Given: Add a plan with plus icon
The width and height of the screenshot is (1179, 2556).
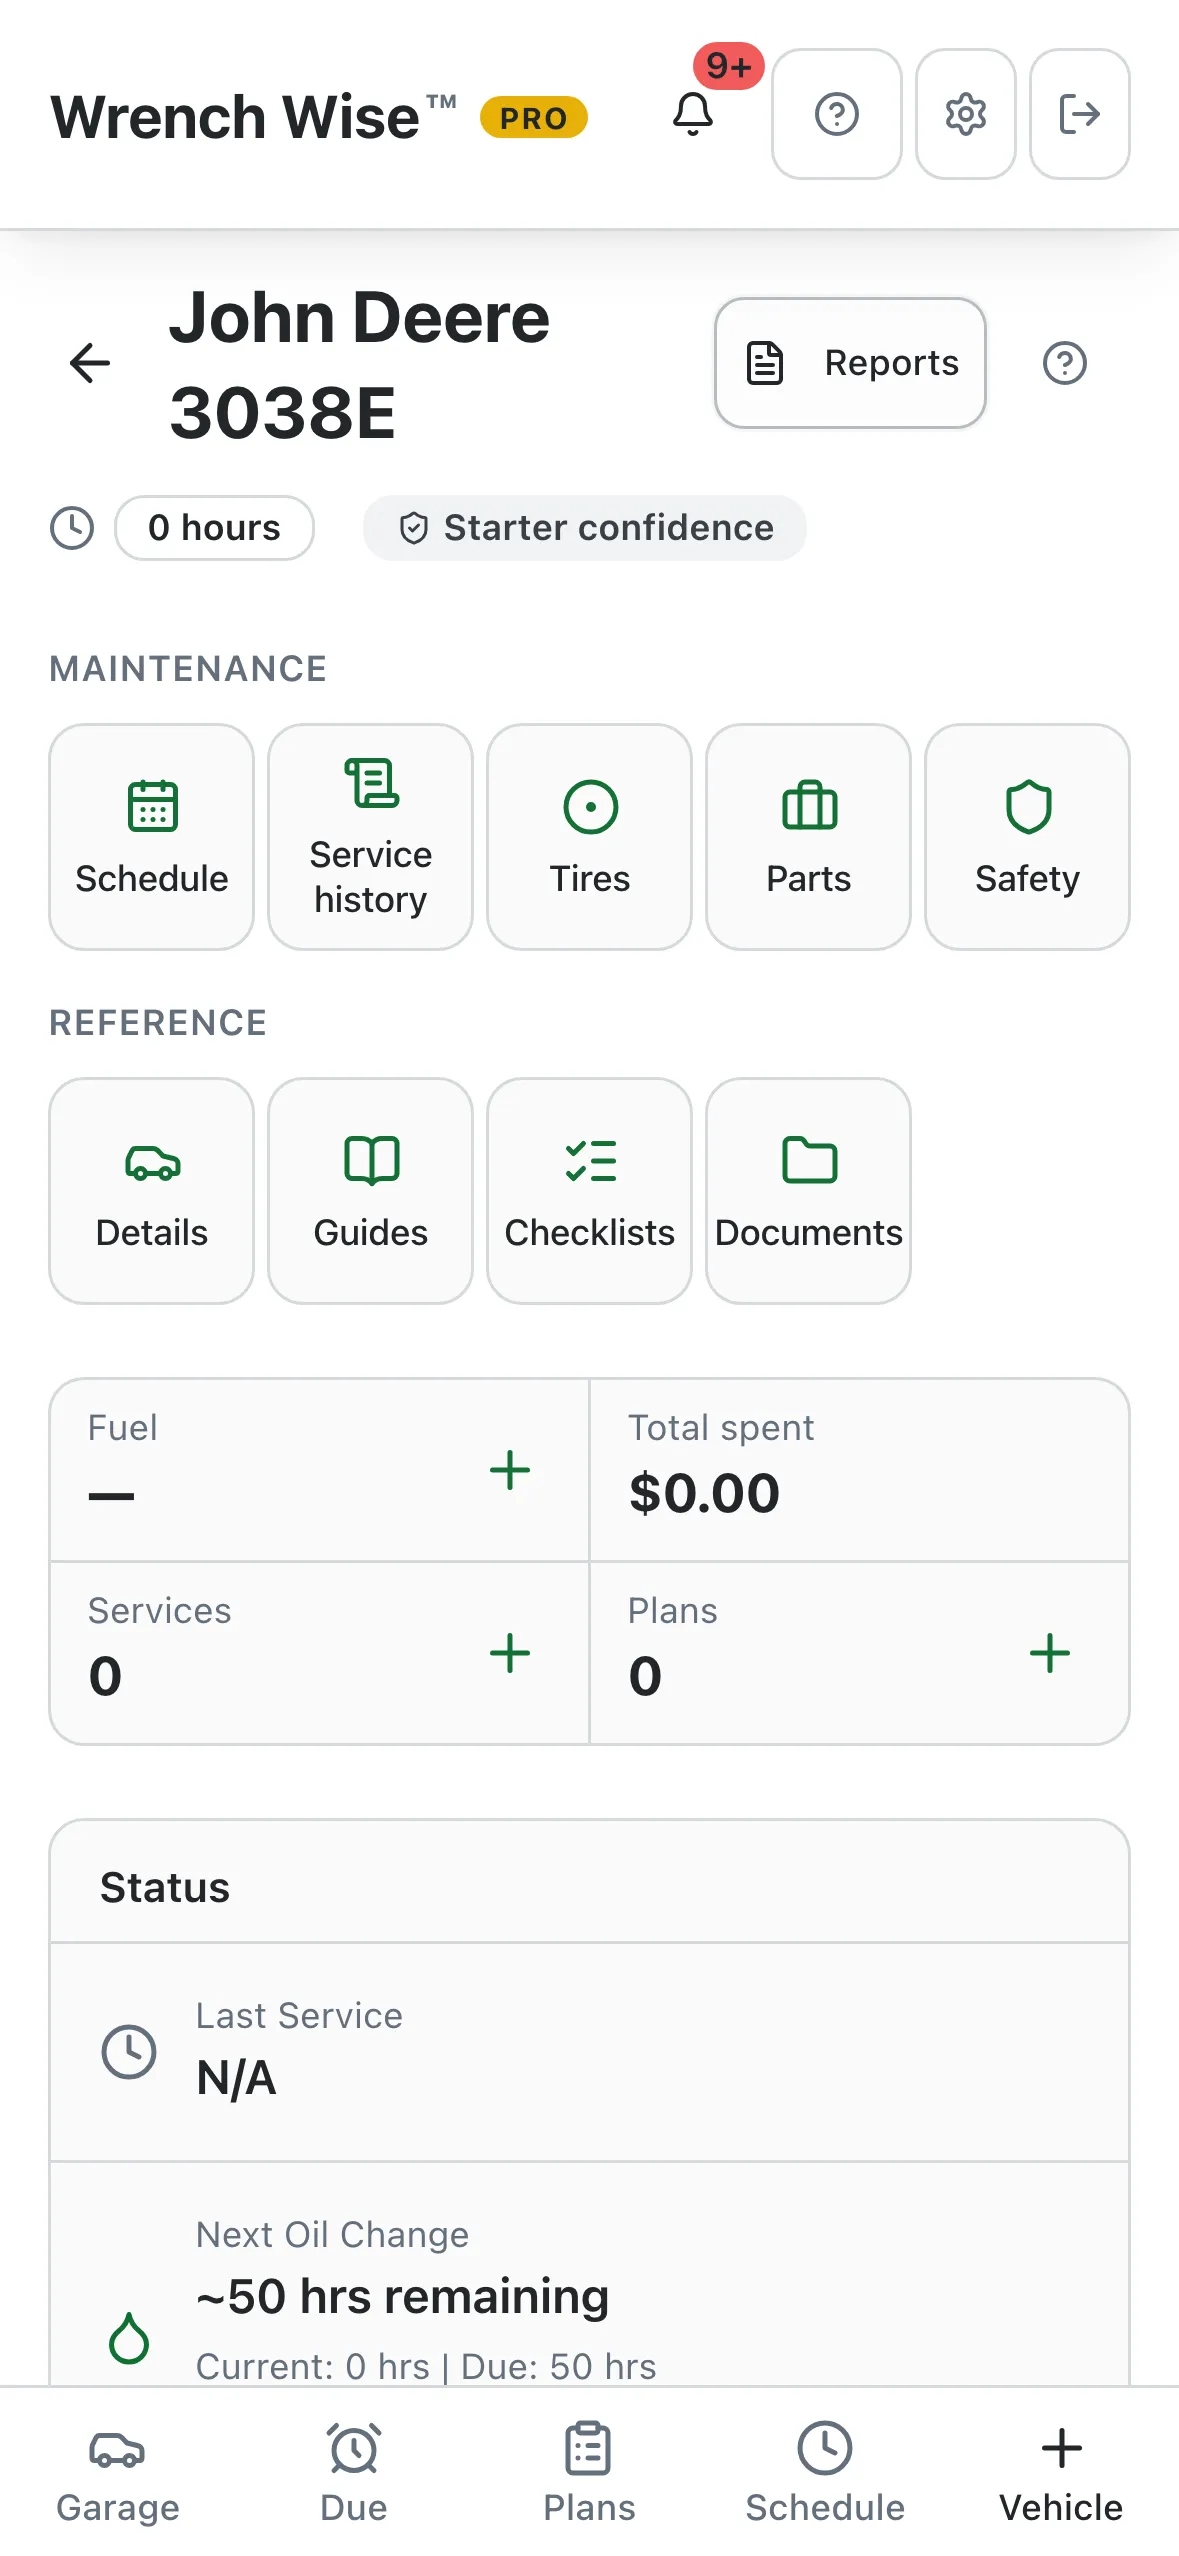Looking at the screenshot, I should coord(1050,1653).
